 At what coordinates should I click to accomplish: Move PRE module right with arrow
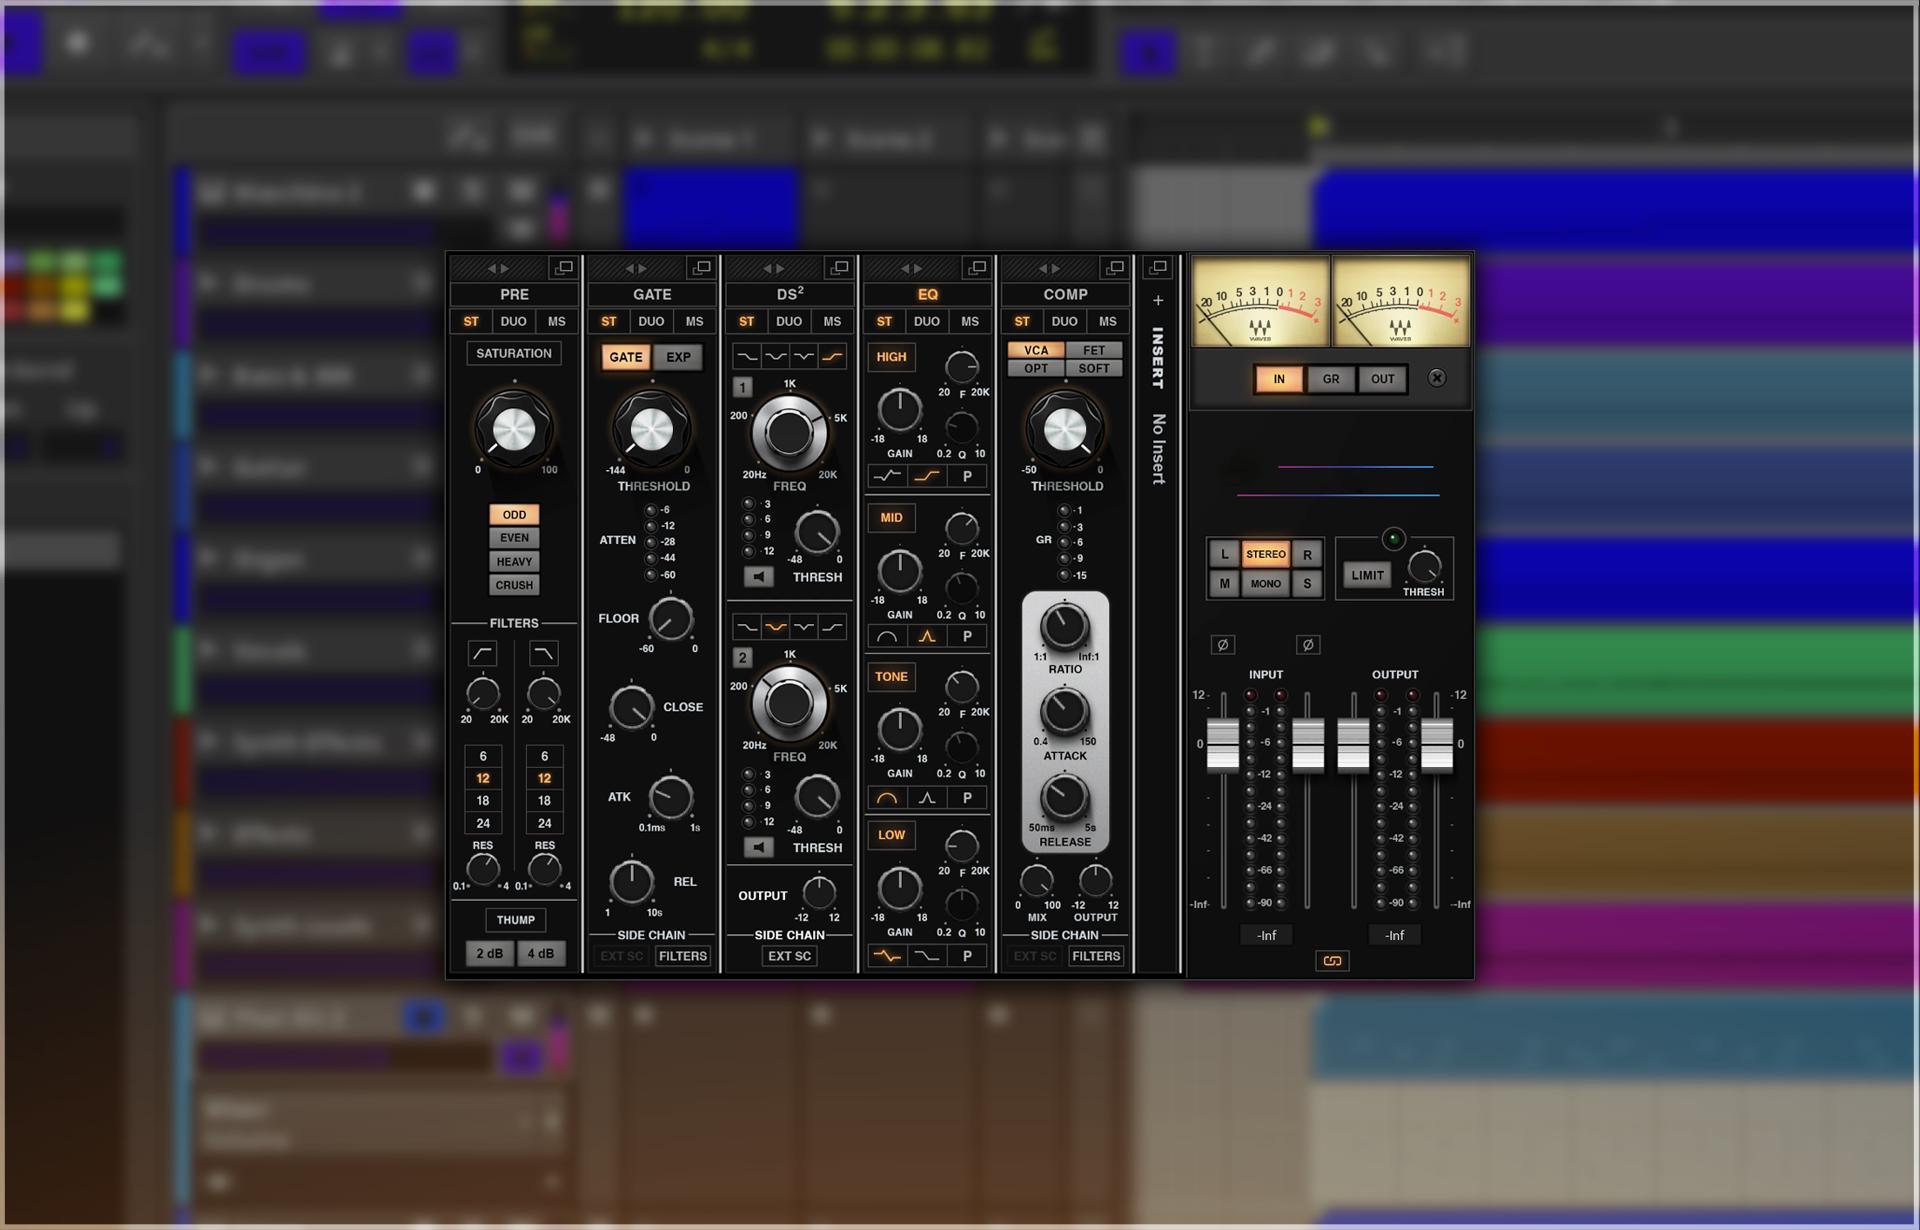click(x=505, y=269)
